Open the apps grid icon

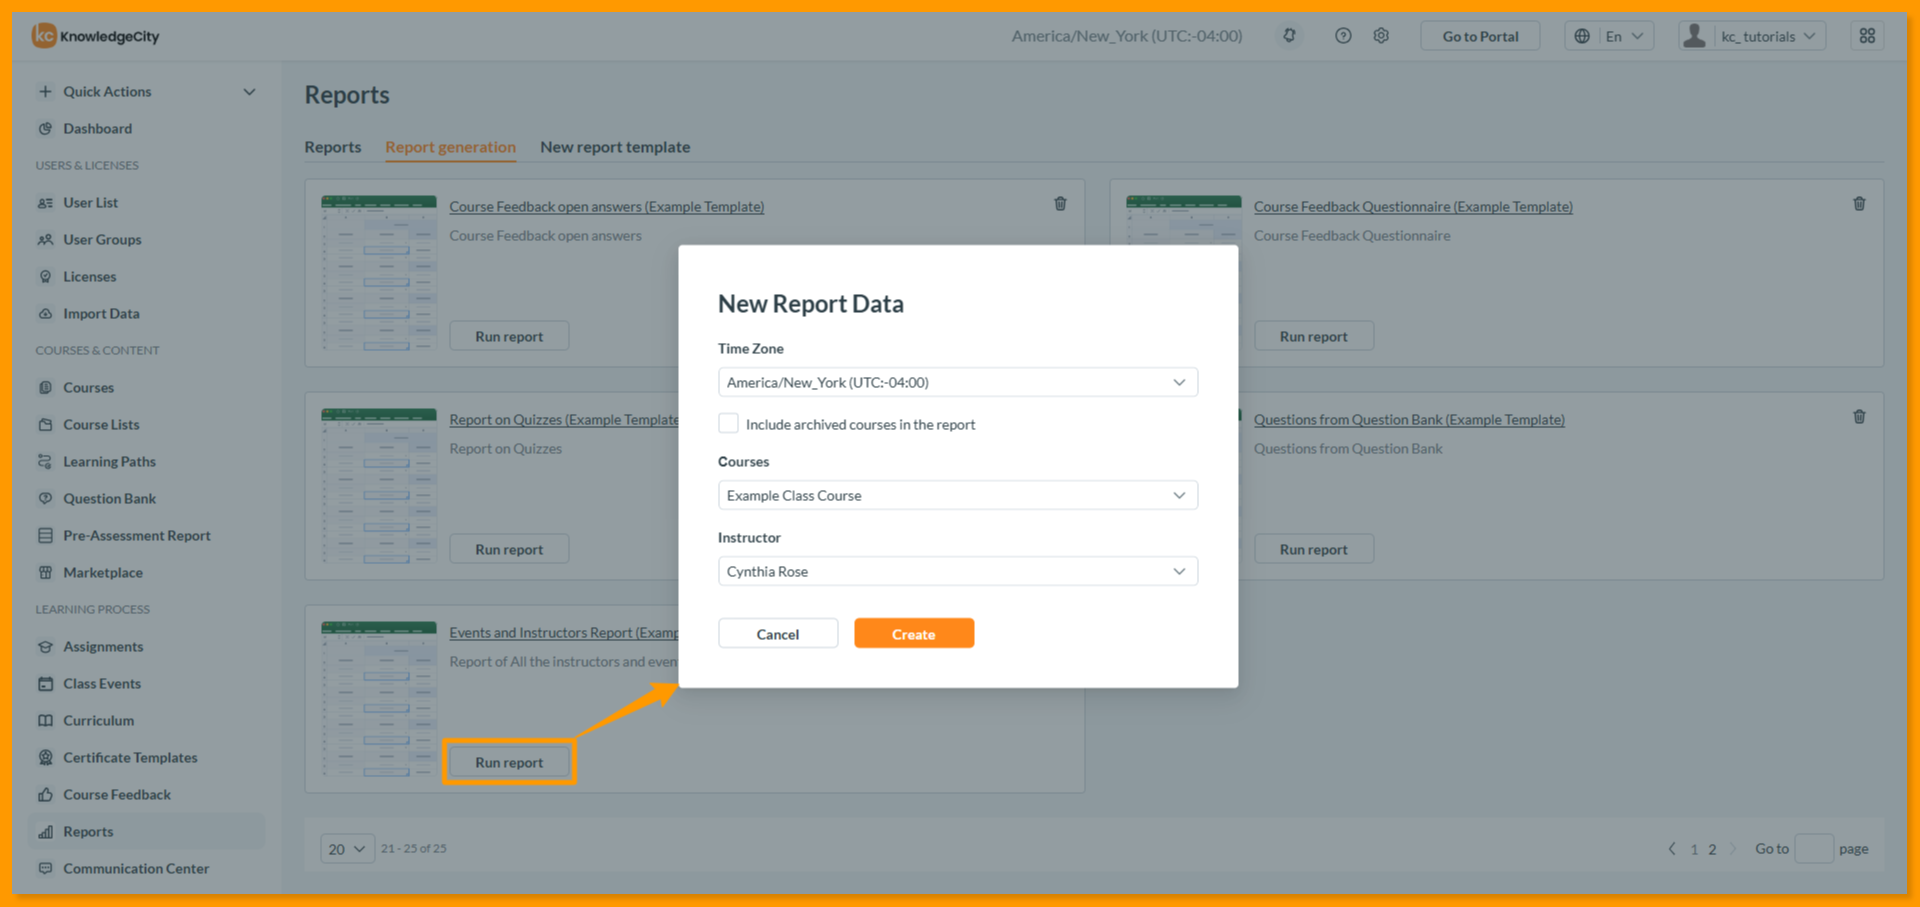click(x=1867, y=36)
